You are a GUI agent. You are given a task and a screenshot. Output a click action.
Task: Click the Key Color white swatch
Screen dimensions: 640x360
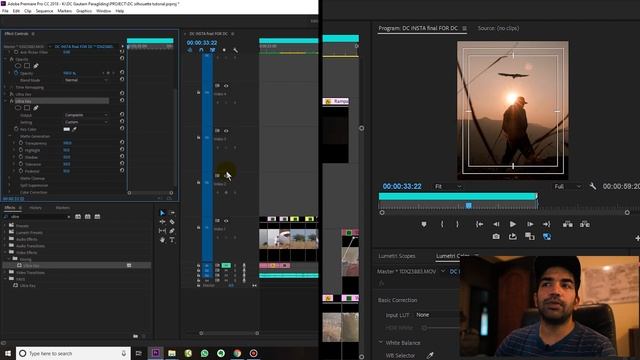(x=67, y=129)
